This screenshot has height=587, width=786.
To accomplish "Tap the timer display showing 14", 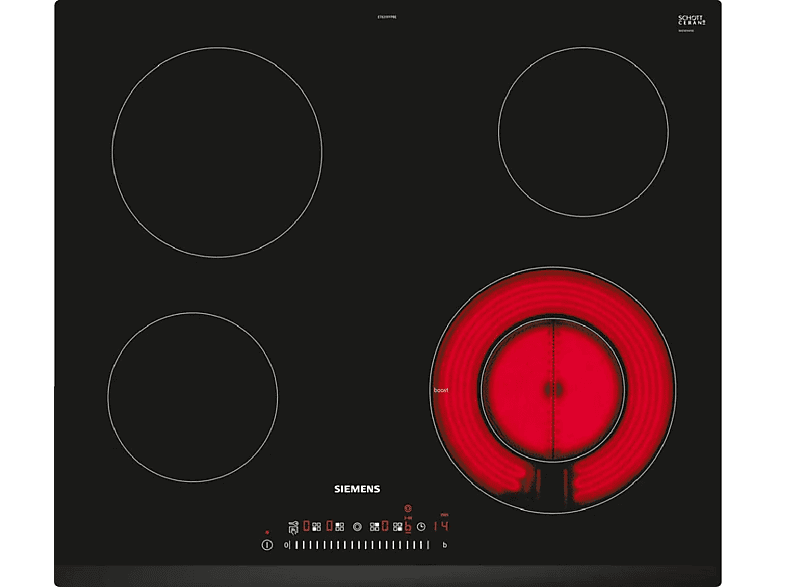I will (441, 526).
